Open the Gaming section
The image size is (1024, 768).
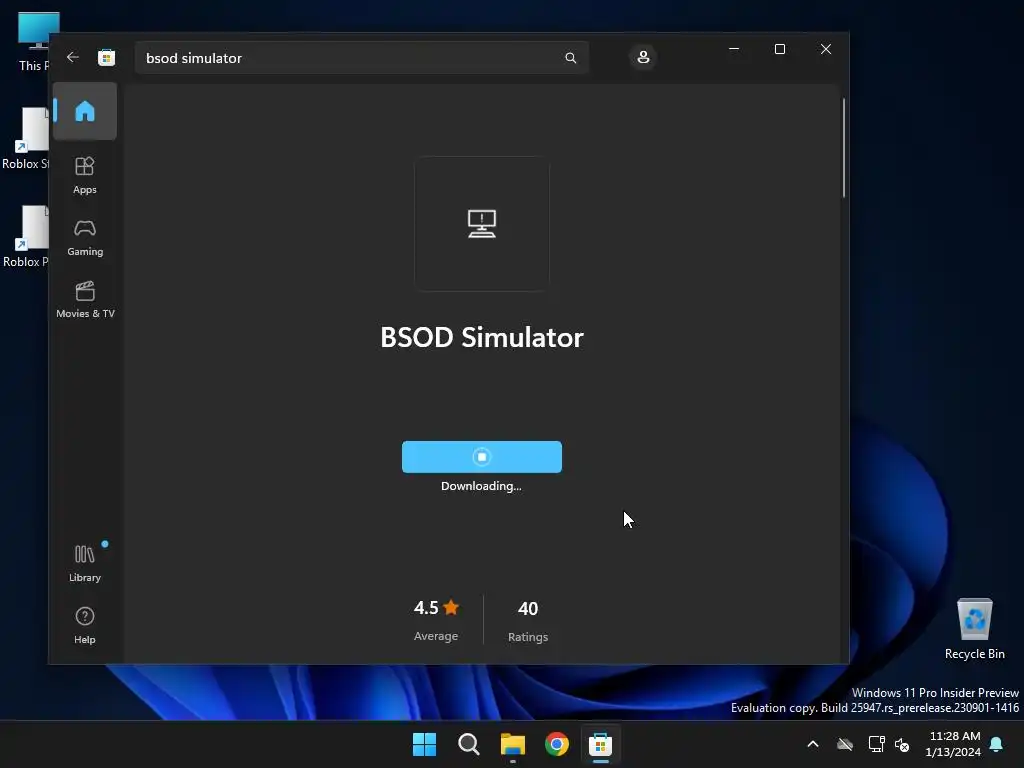click(x=85, y=238)
